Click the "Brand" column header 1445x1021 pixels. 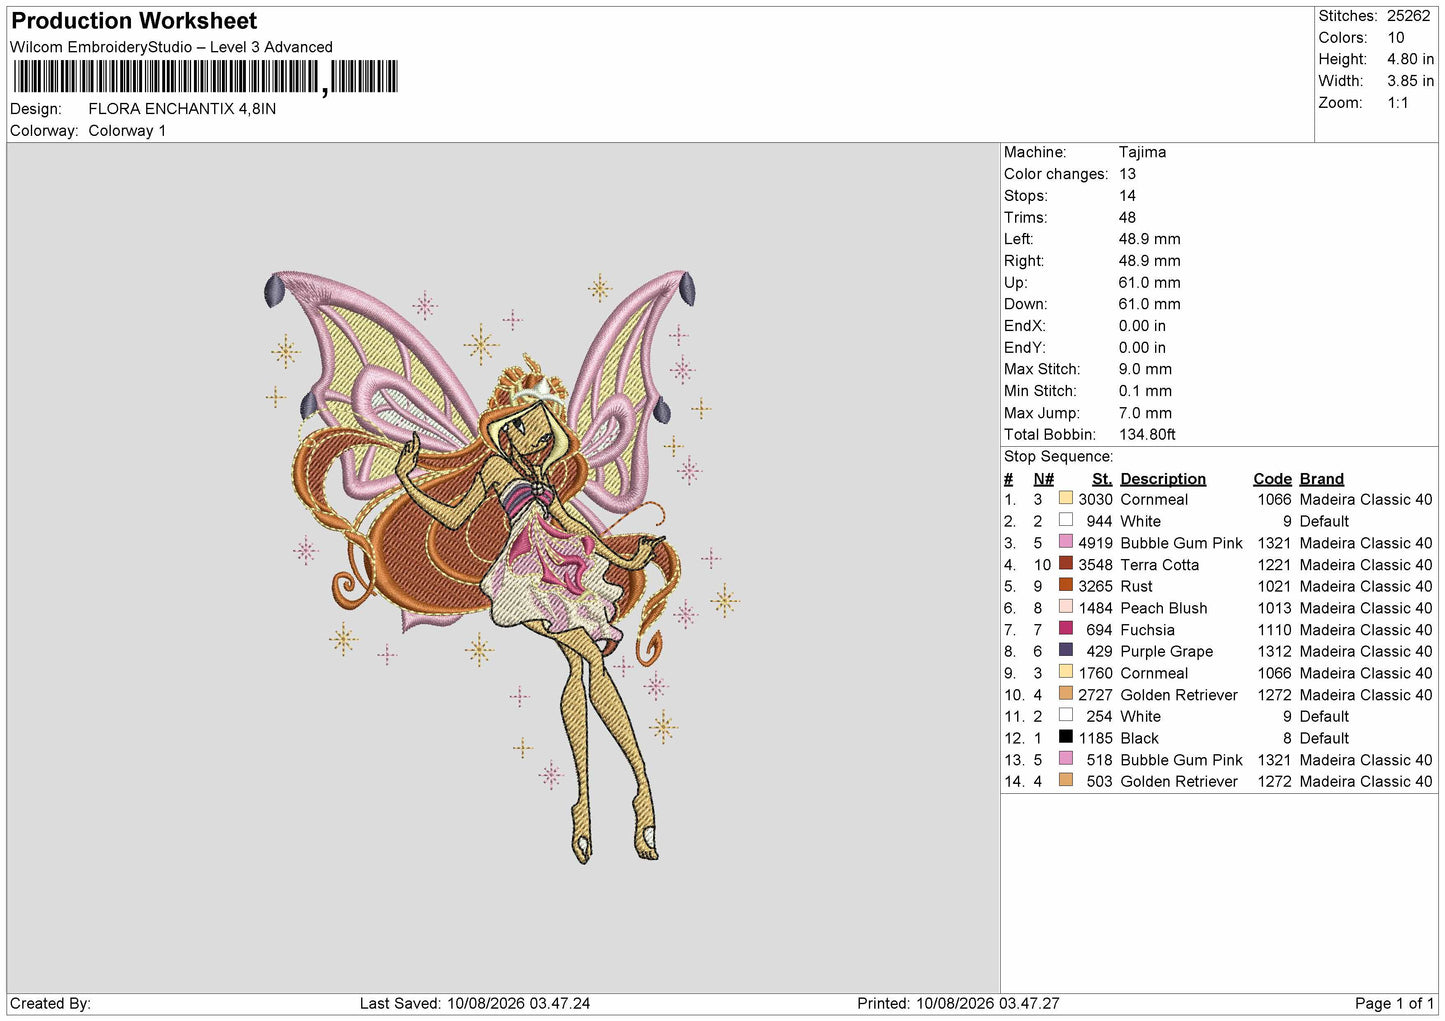(x=1321, y=479)
